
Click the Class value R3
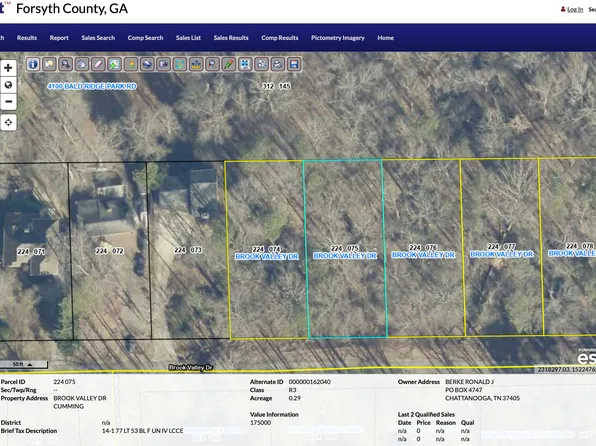(292, 390)
